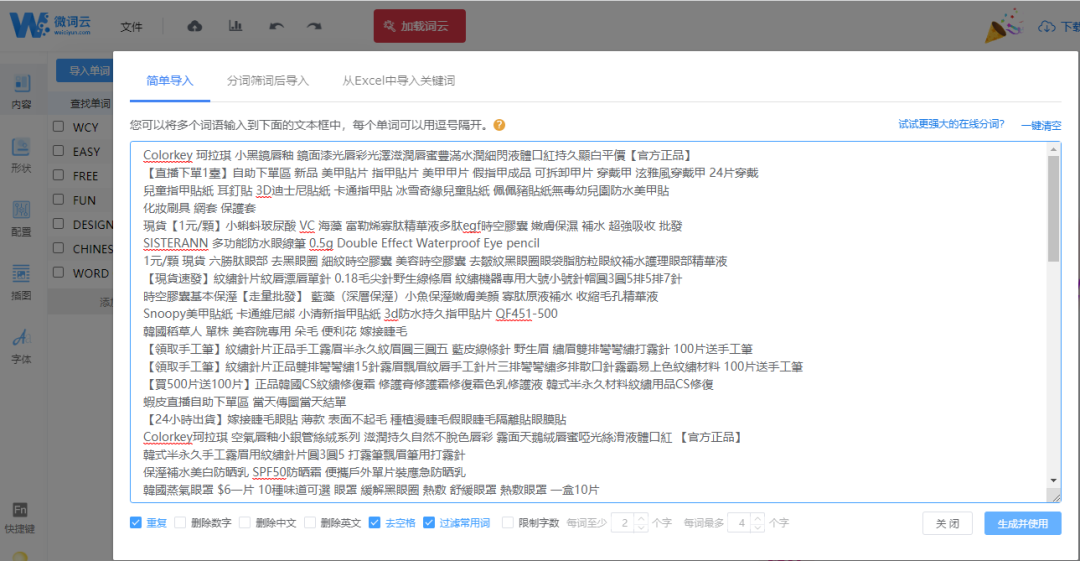Toggle the WCY word checkbox

point(59,127)
